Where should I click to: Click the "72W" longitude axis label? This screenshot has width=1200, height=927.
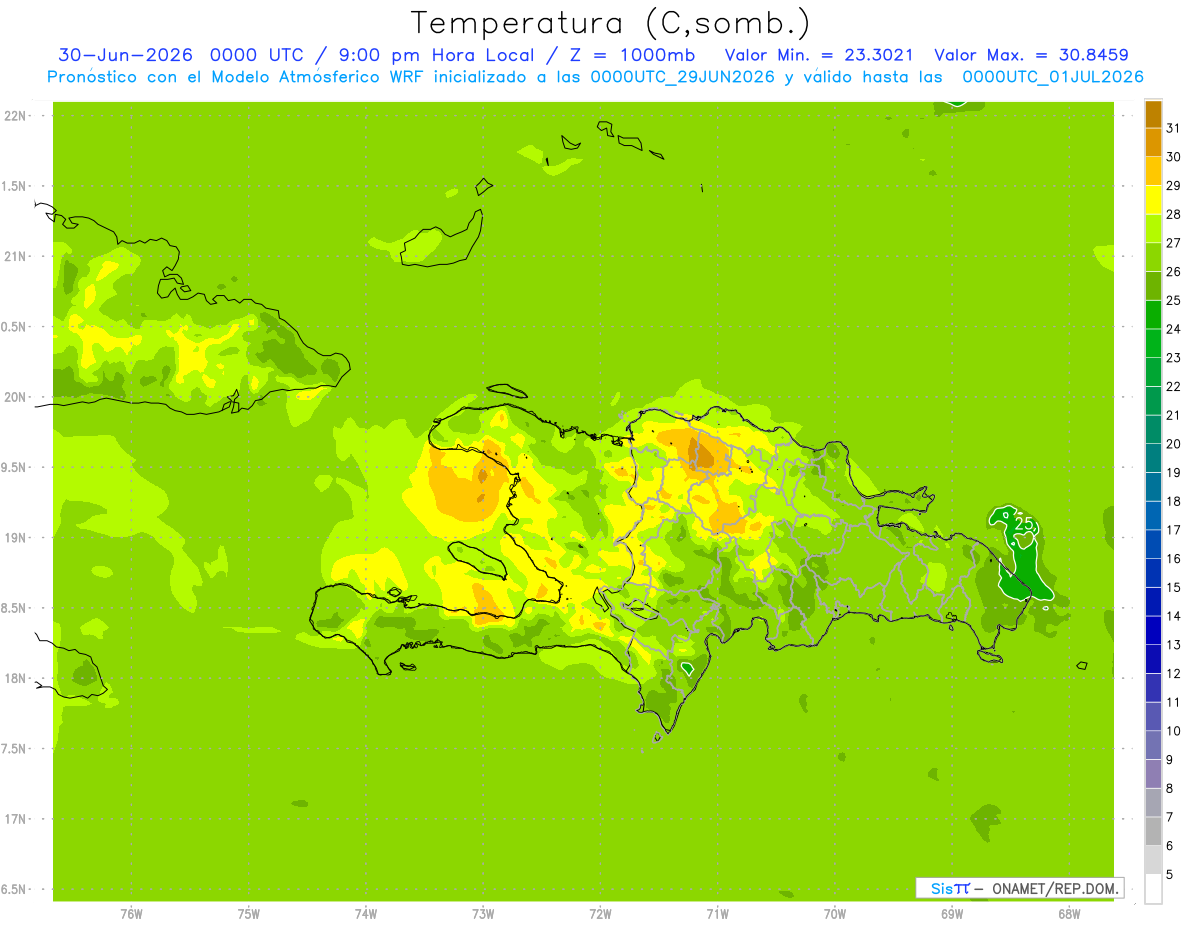click(x=600, y=914)
